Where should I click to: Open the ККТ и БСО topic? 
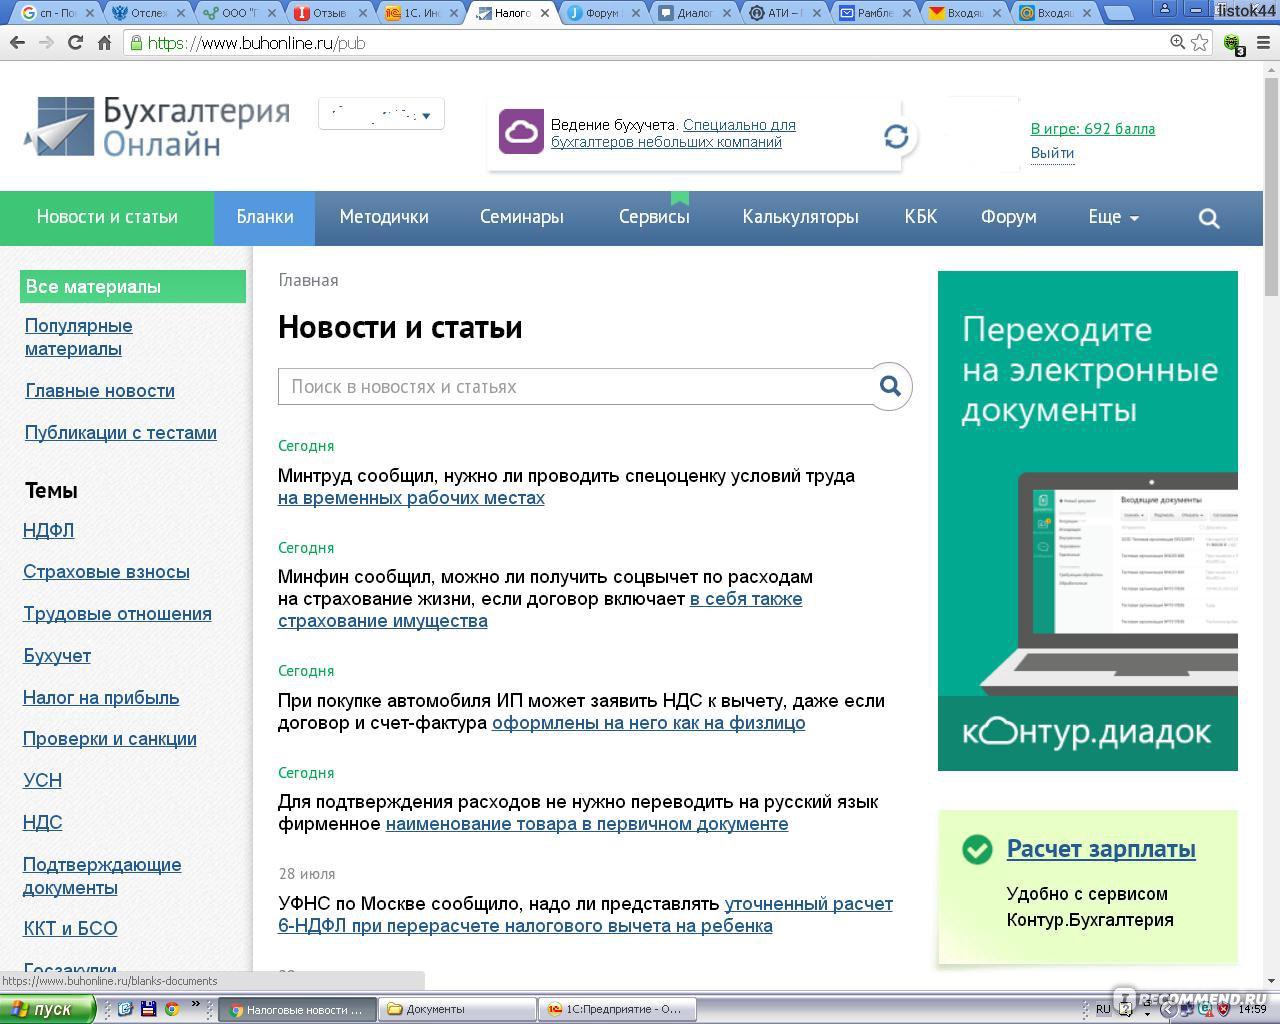pyautogui.click(x=70, y=929)
